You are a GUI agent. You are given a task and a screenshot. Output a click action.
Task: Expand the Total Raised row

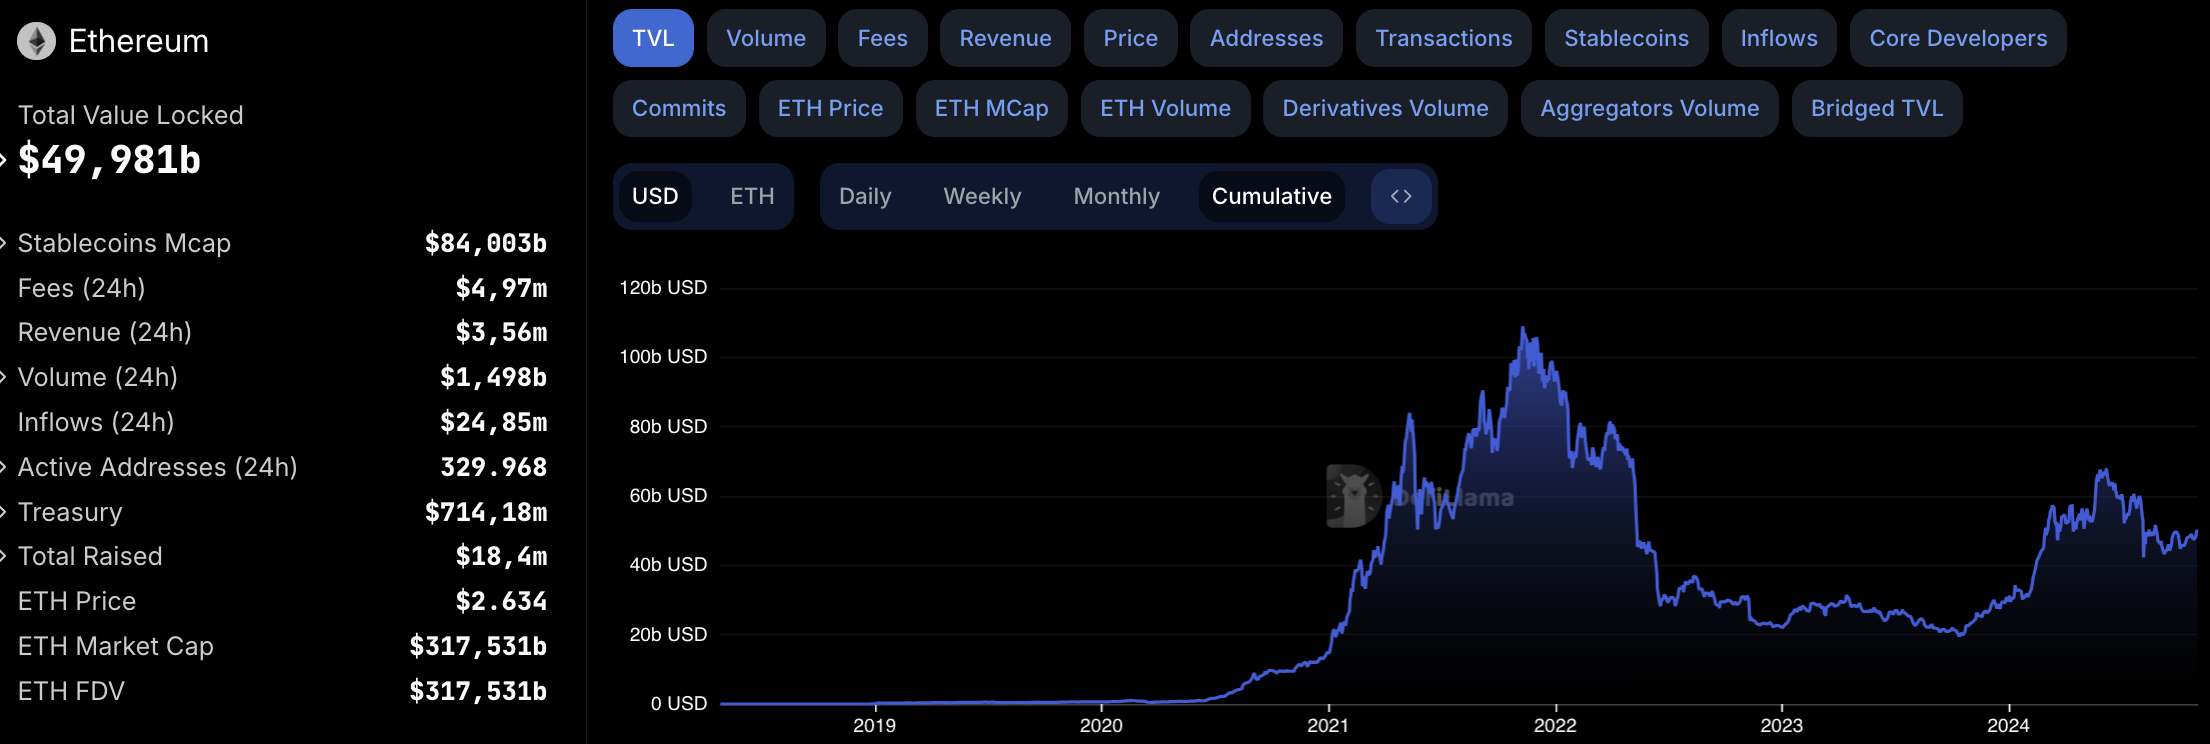(3, 556)
